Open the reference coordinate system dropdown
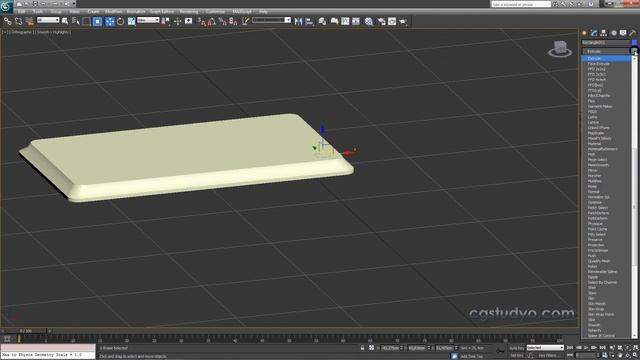This screenshot has width=640, height=360. [x=148, y=20]
